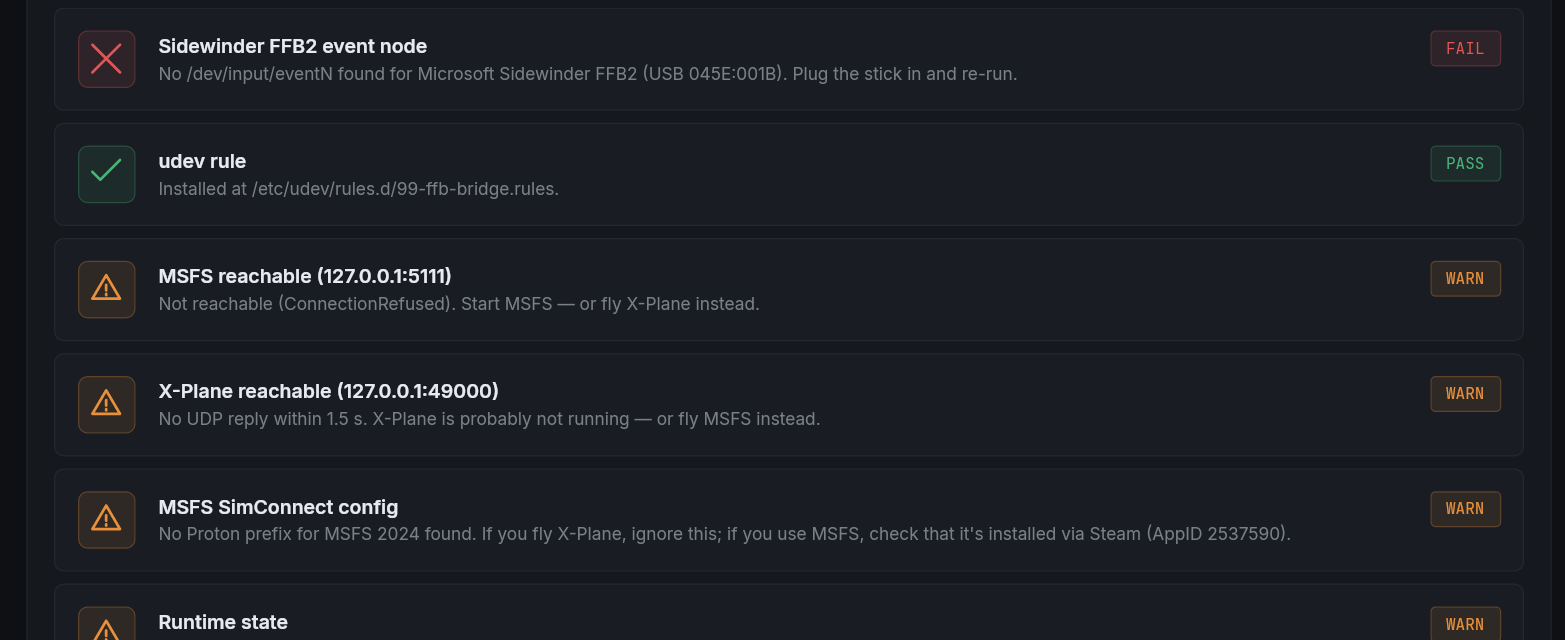The image size is (1565, 640).
Task: Select the Sidewinder FFB2 event node title
Action: (292, 46)
